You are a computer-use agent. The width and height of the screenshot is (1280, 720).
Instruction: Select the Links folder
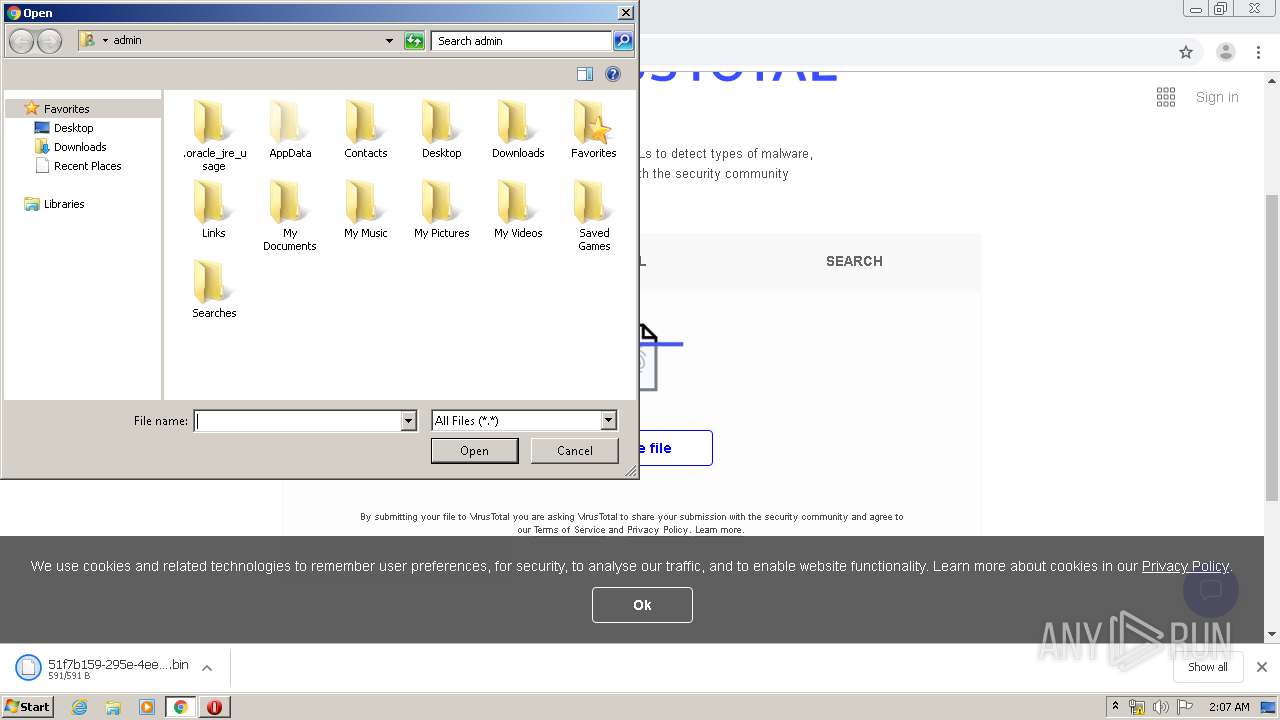pyautogui.click(x=214, y=210)
